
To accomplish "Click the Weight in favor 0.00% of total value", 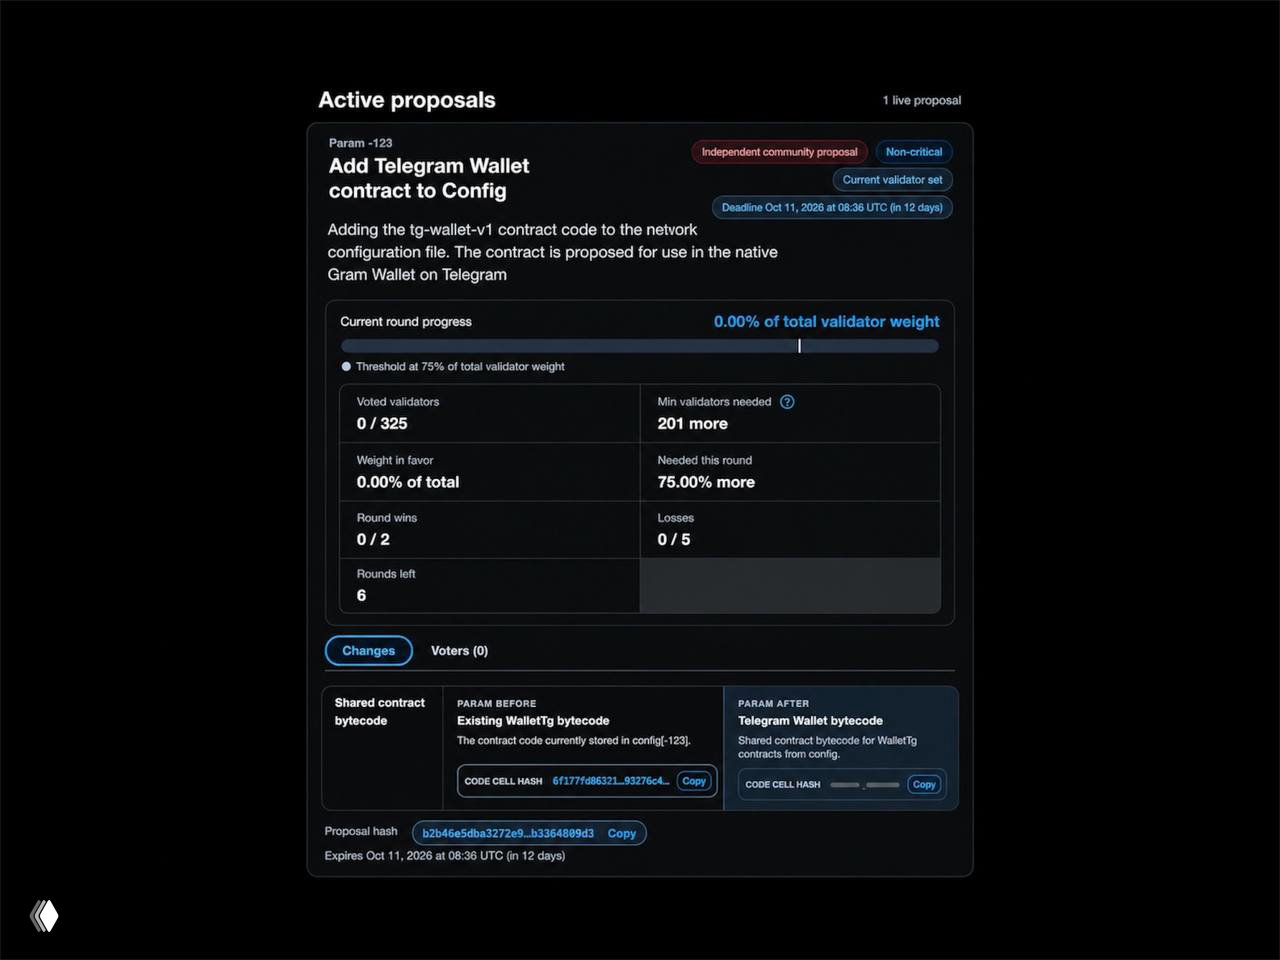I will pos(408,482).
